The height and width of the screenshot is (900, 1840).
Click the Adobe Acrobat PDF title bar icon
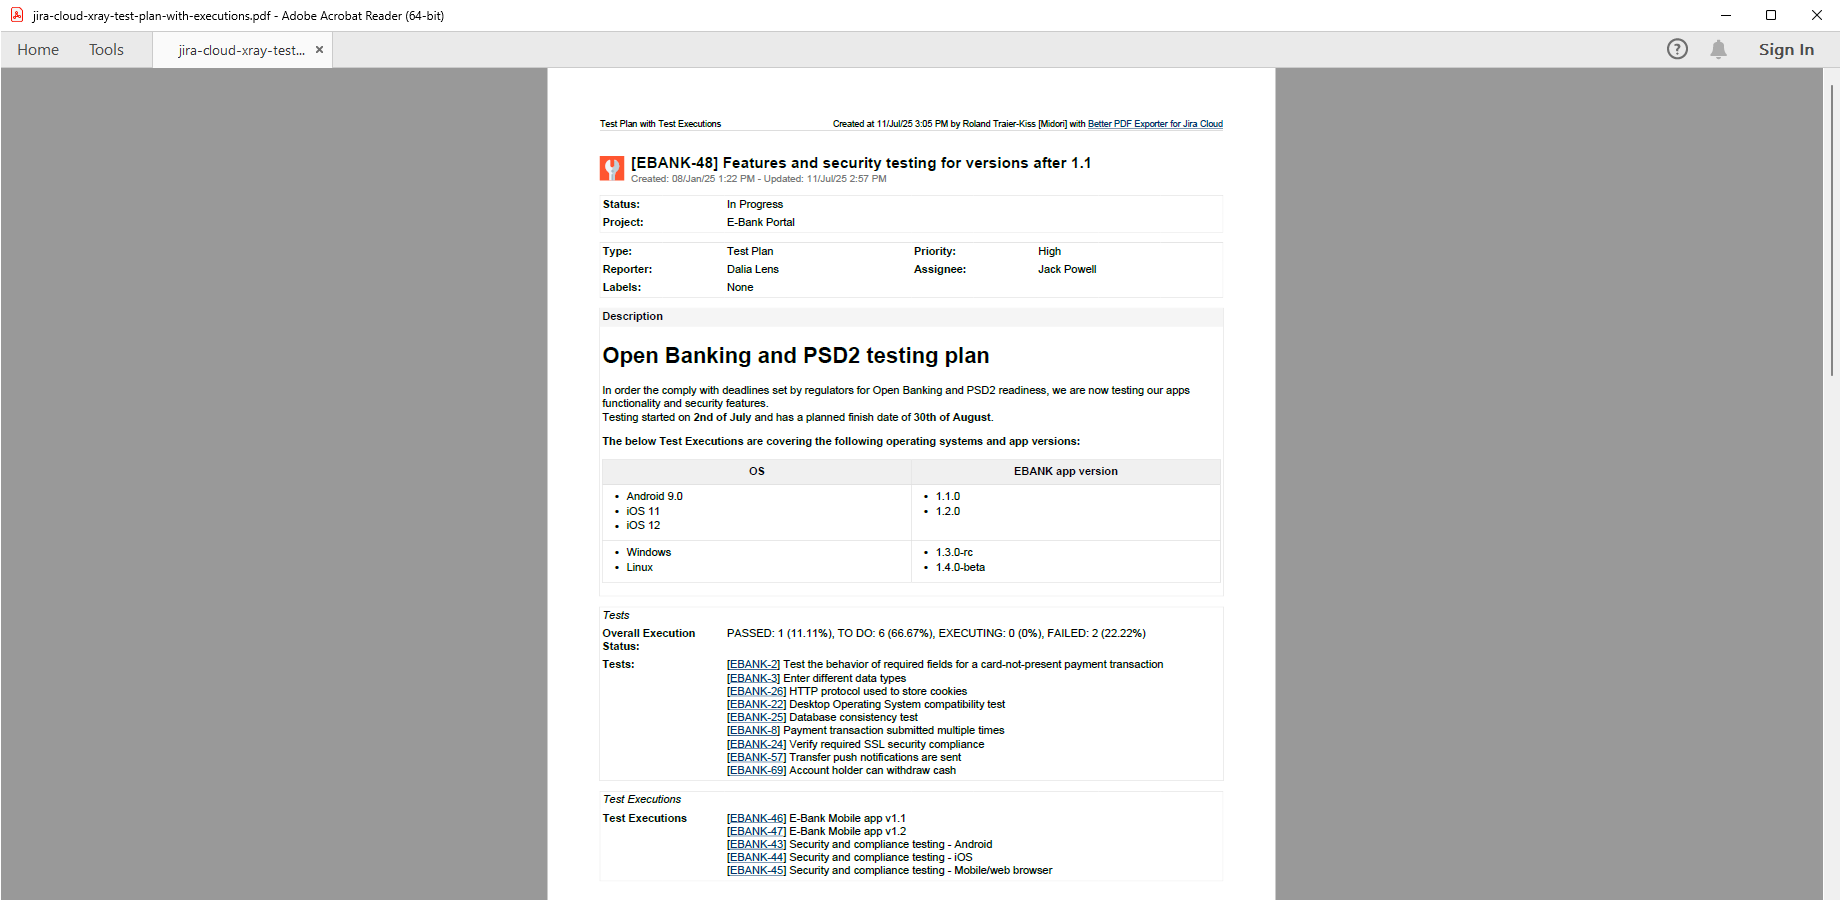tap(17, 15)
